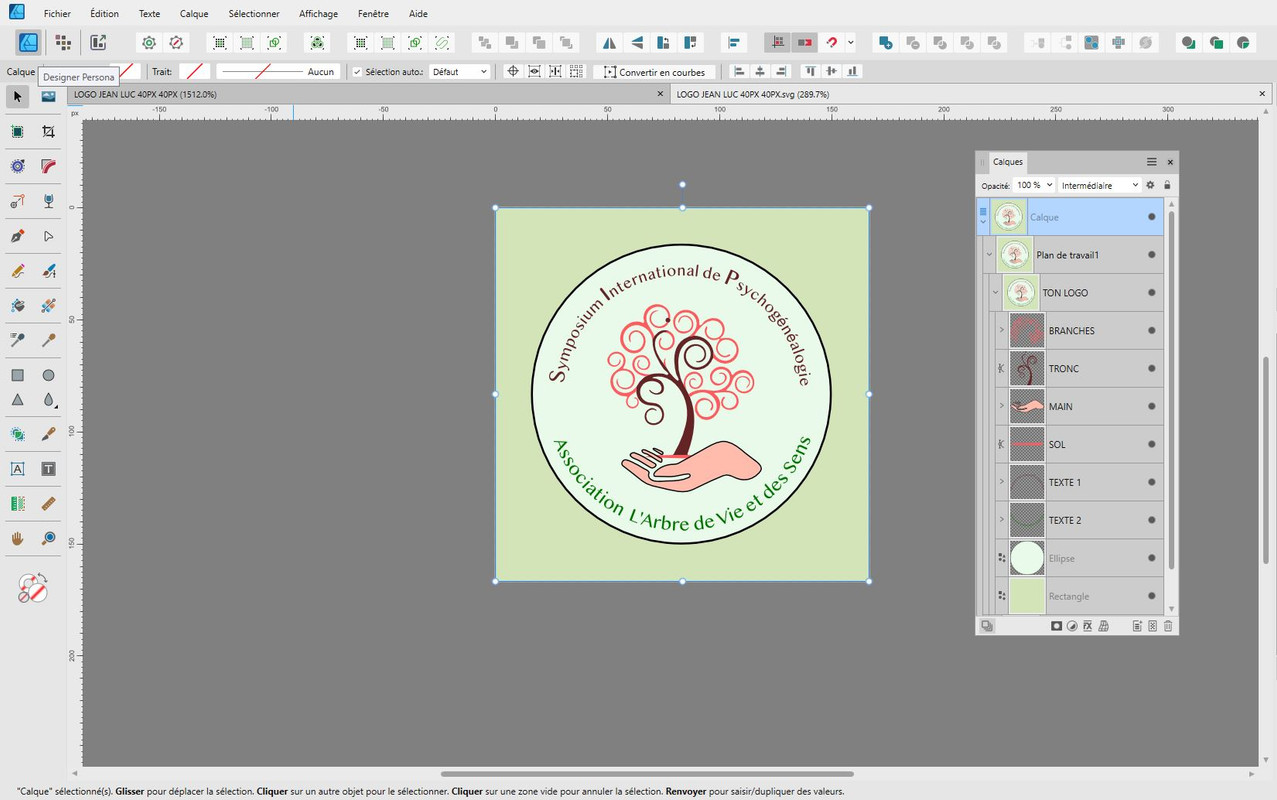Image resolution: width=1277 pixels, height=800 pixels.
Task: Select the Artboard tool
Action: pyautogui.click(x=17, y=131)
